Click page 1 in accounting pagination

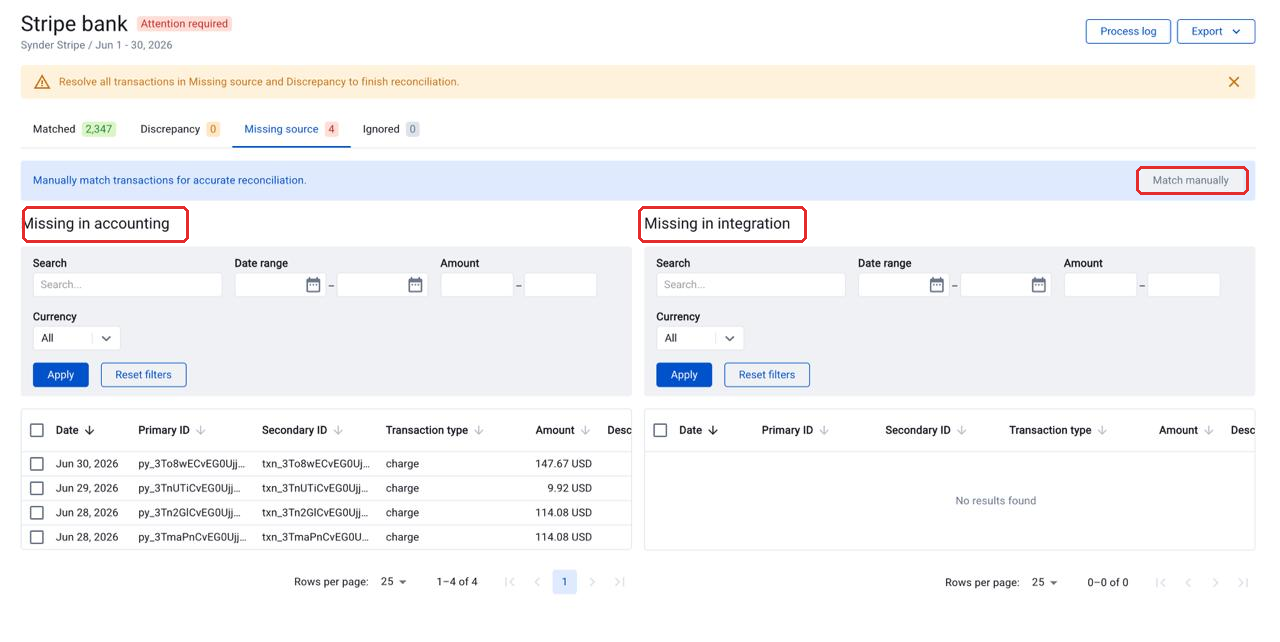(565, 582)
